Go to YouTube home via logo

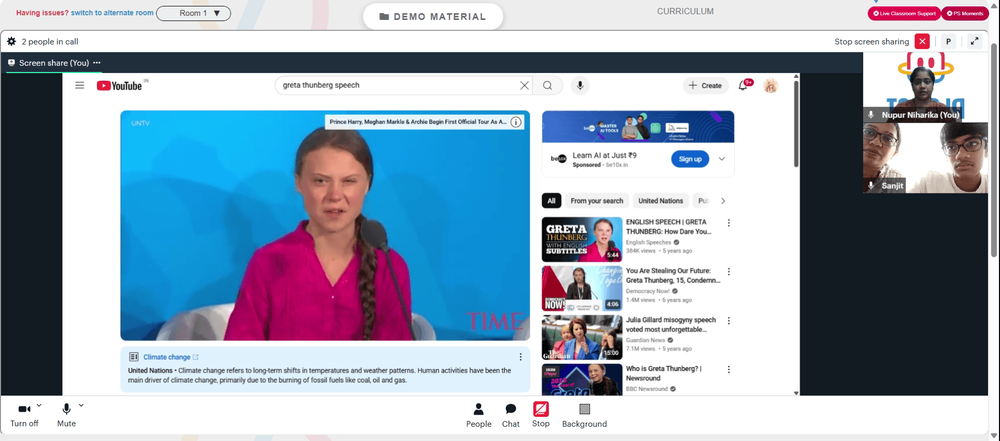click(x=120, y=86)
